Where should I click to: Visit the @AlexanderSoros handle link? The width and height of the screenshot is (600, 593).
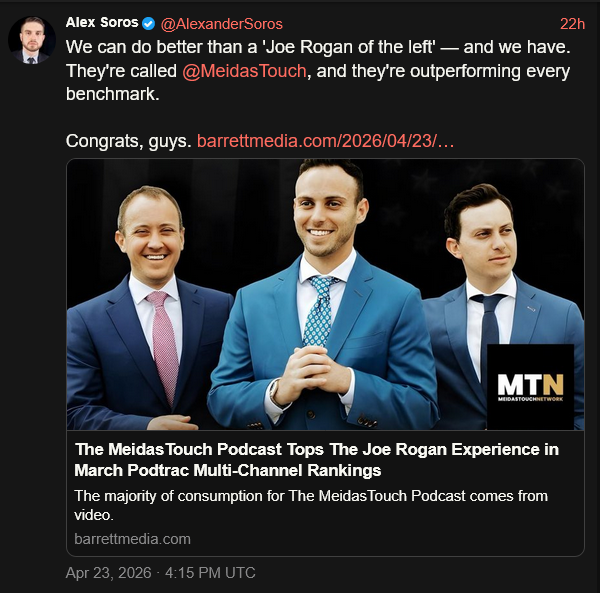click(x=221, y=23)
